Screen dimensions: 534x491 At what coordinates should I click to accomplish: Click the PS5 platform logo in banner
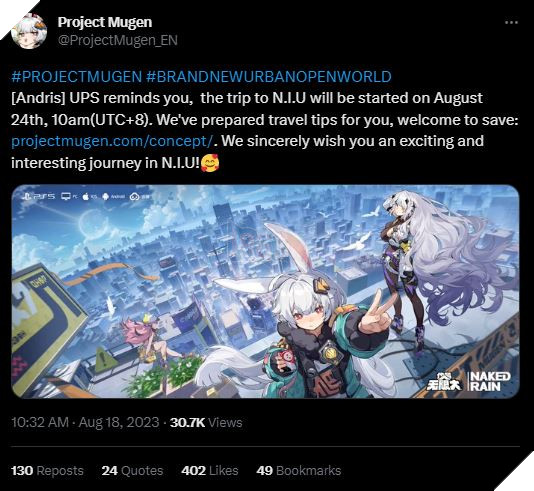(x=38, y=196)
